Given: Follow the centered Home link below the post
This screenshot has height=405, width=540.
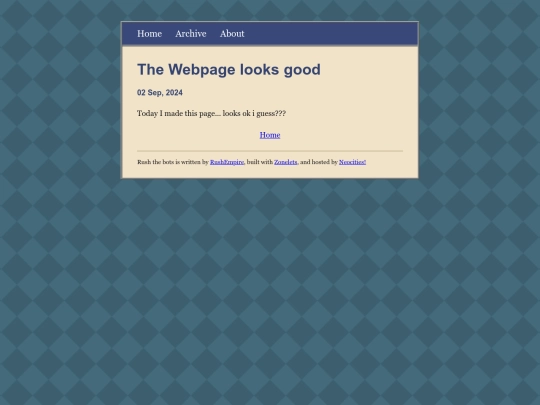Looking at the screenshot, I should click(270, 135).
